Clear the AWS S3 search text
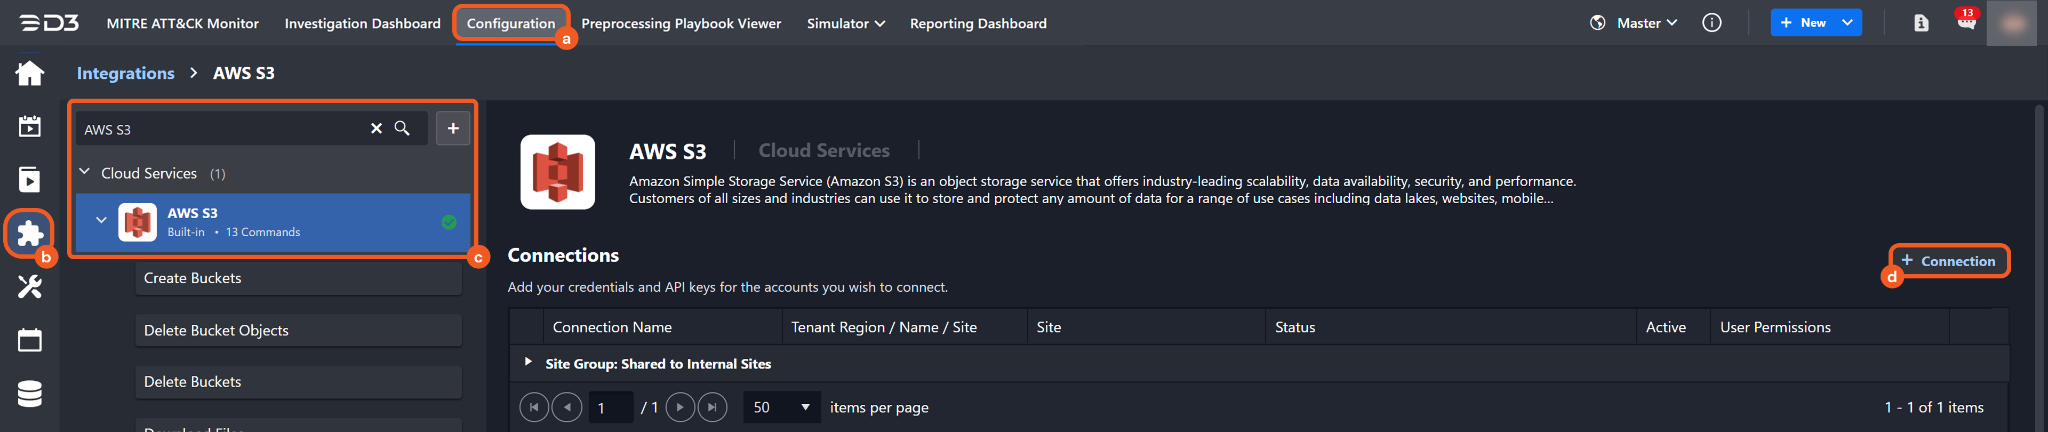Screen dimensions: 2048x432 (x=376, y=129)
